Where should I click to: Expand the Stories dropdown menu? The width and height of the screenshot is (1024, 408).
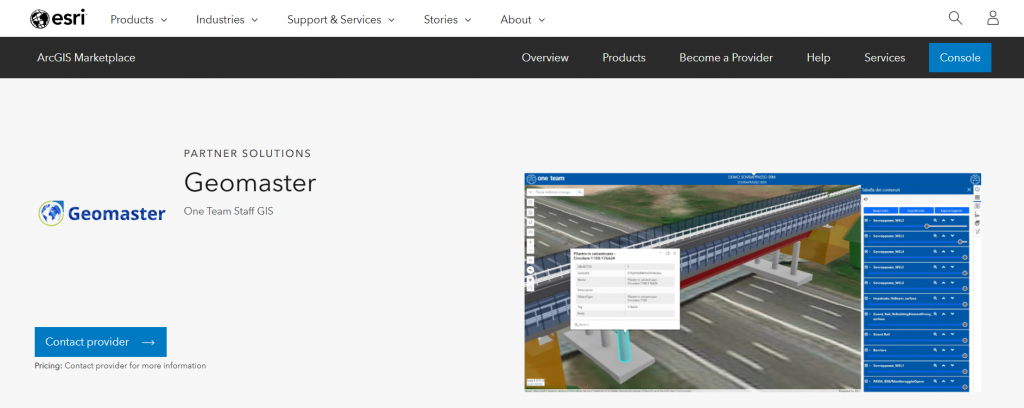point(447,20)
